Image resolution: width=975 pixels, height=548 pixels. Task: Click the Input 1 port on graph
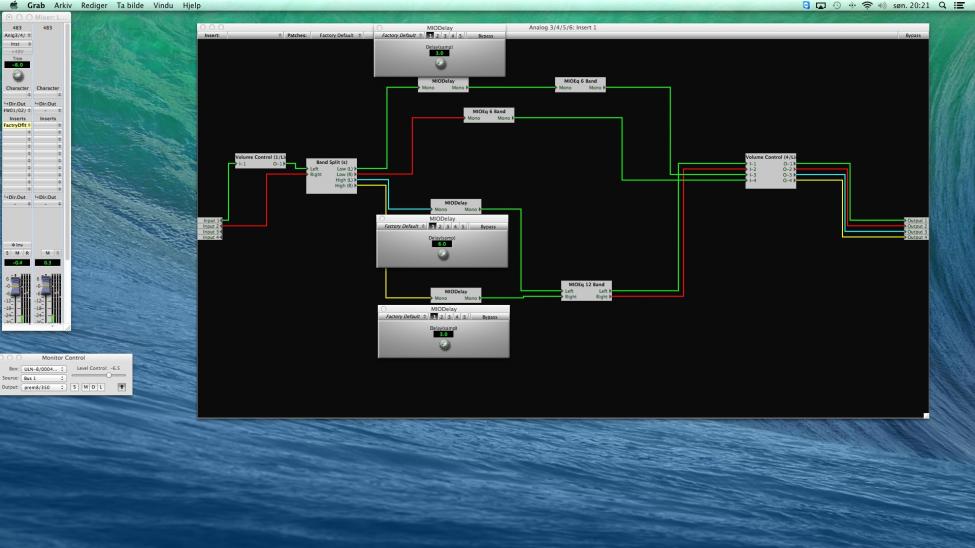(x=210, y=221)
